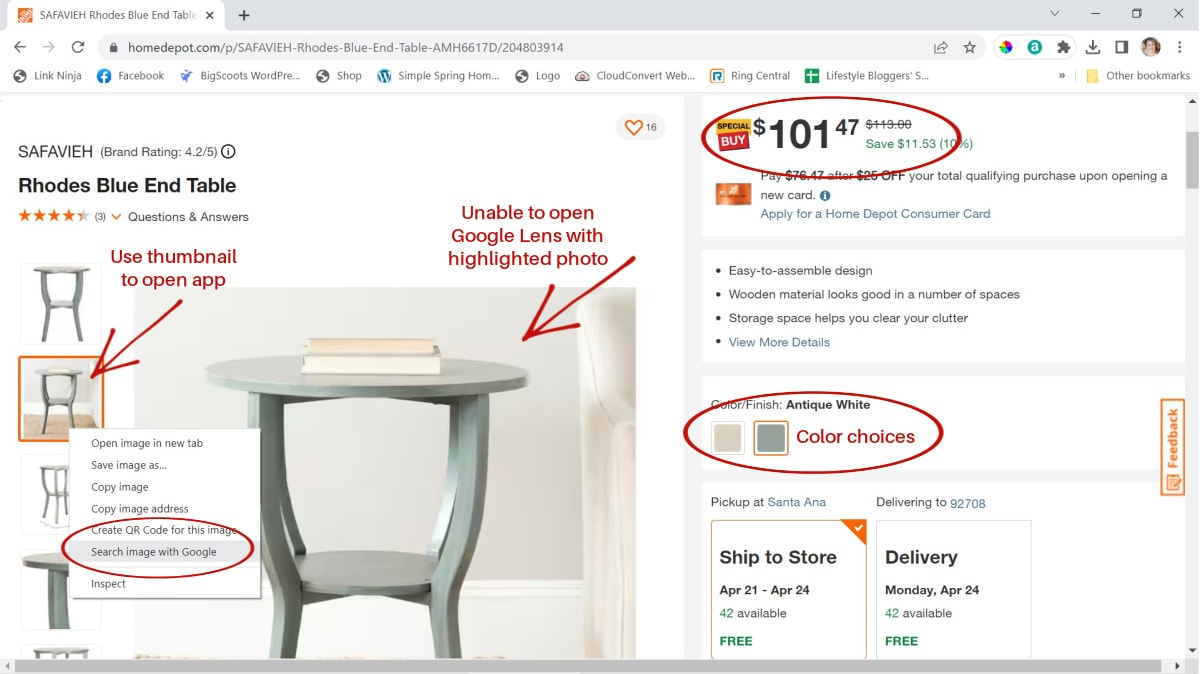
Task: Click the View More Details link
Action: 779,342
